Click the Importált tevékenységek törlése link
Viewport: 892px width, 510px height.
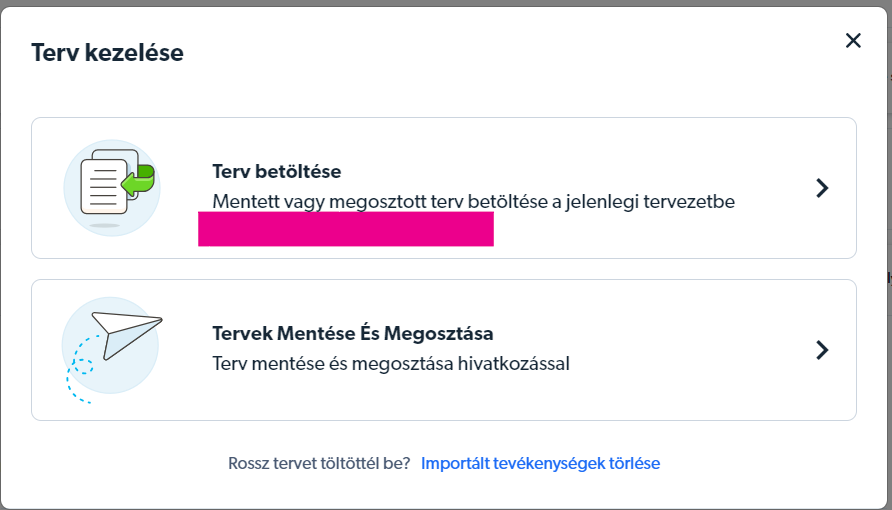click(540, 463)
